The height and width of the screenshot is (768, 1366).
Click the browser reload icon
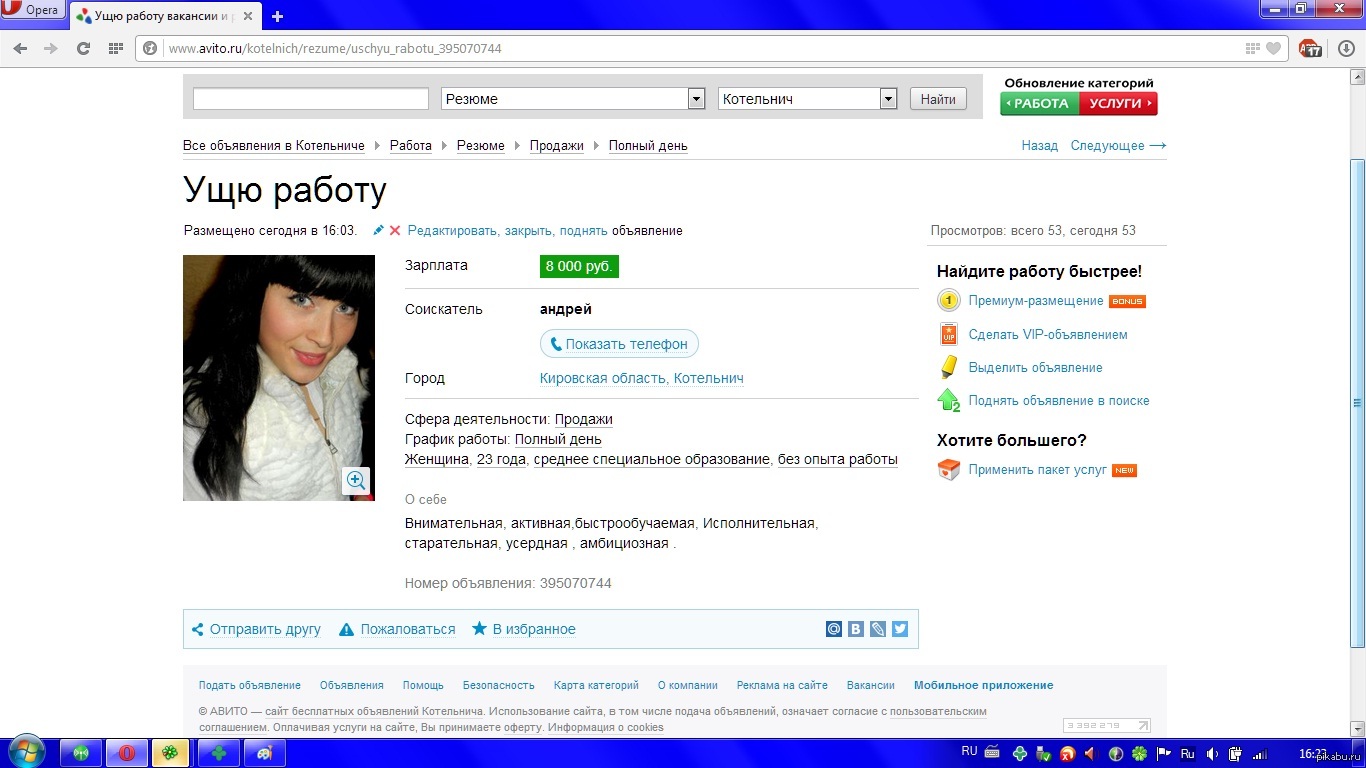point(83,48)
